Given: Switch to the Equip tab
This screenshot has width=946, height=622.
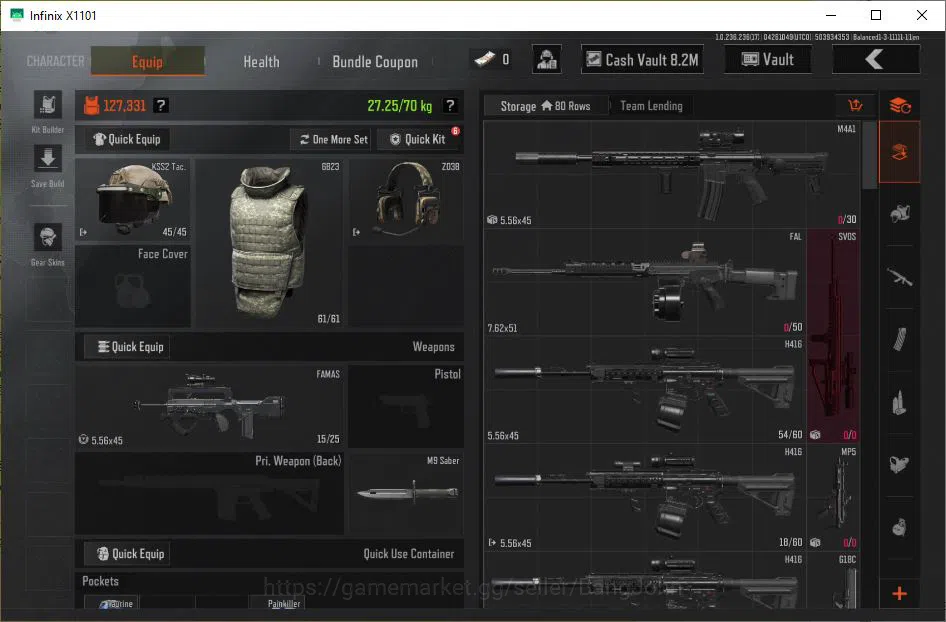Looking at the screenshot, I should tap(148, 62).
